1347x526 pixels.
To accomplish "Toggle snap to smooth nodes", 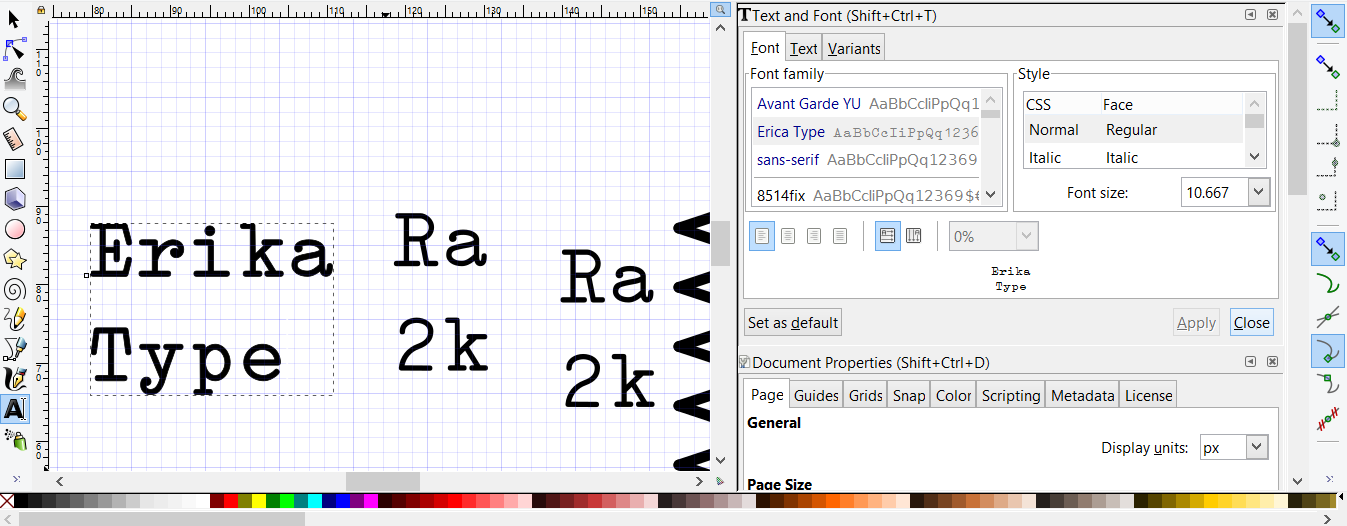I will 1328,384.
